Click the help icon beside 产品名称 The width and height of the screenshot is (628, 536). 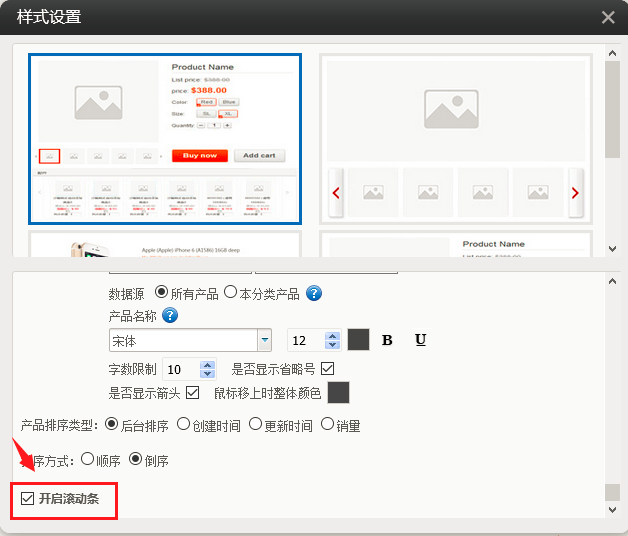point(170,316)
